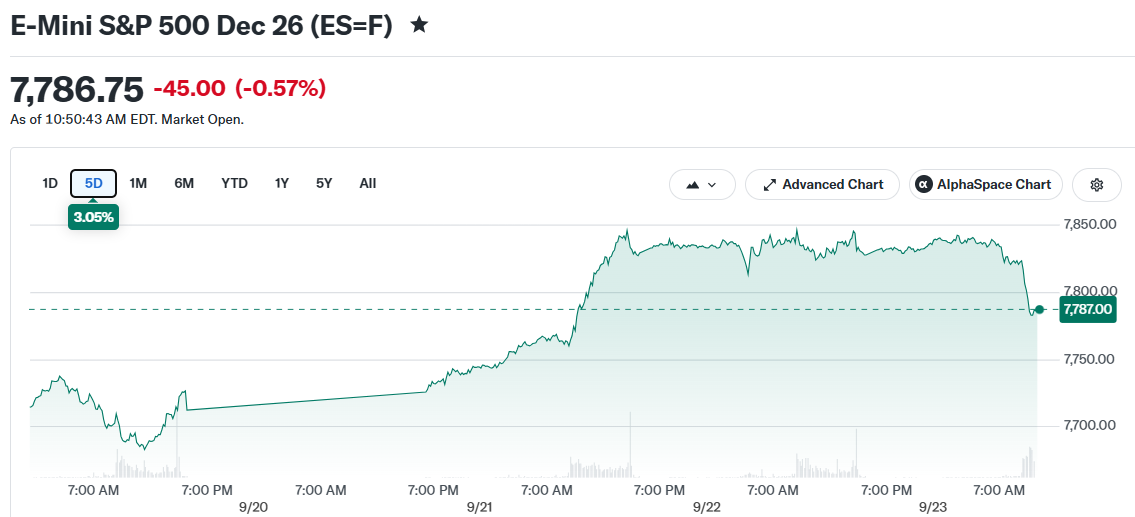The image size is (1135, 517).
Task: Click the market status timestamp text
Action: (127, 120)
